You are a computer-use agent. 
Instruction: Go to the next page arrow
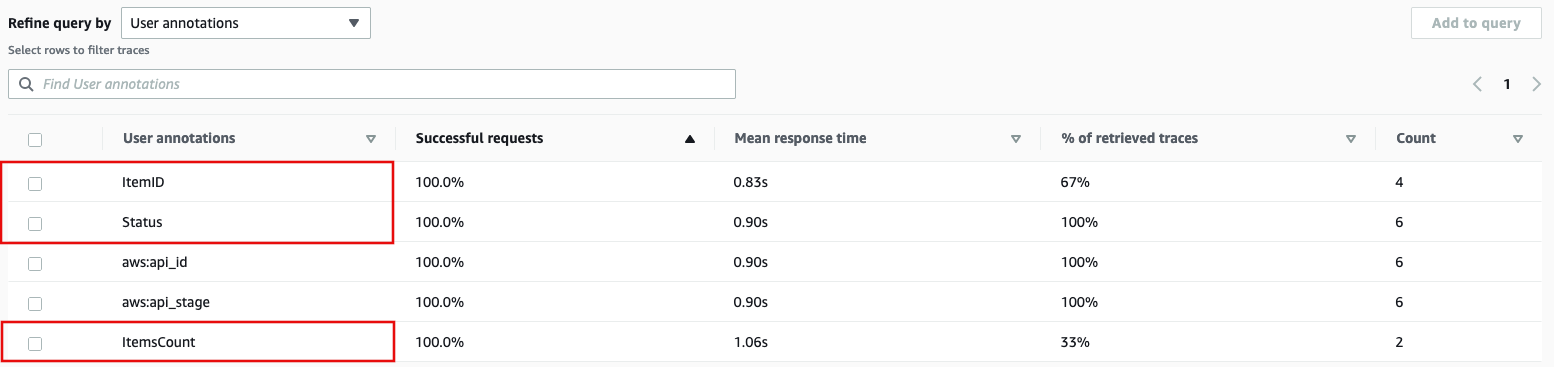(1536, 85)
